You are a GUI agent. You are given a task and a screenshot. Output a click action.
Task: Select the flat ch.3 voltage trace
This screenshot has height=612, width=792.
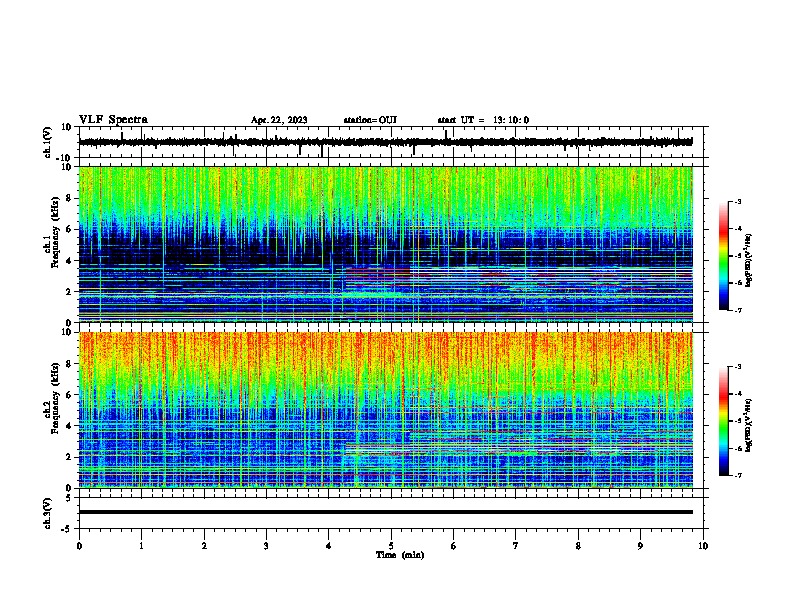point(386,512)
